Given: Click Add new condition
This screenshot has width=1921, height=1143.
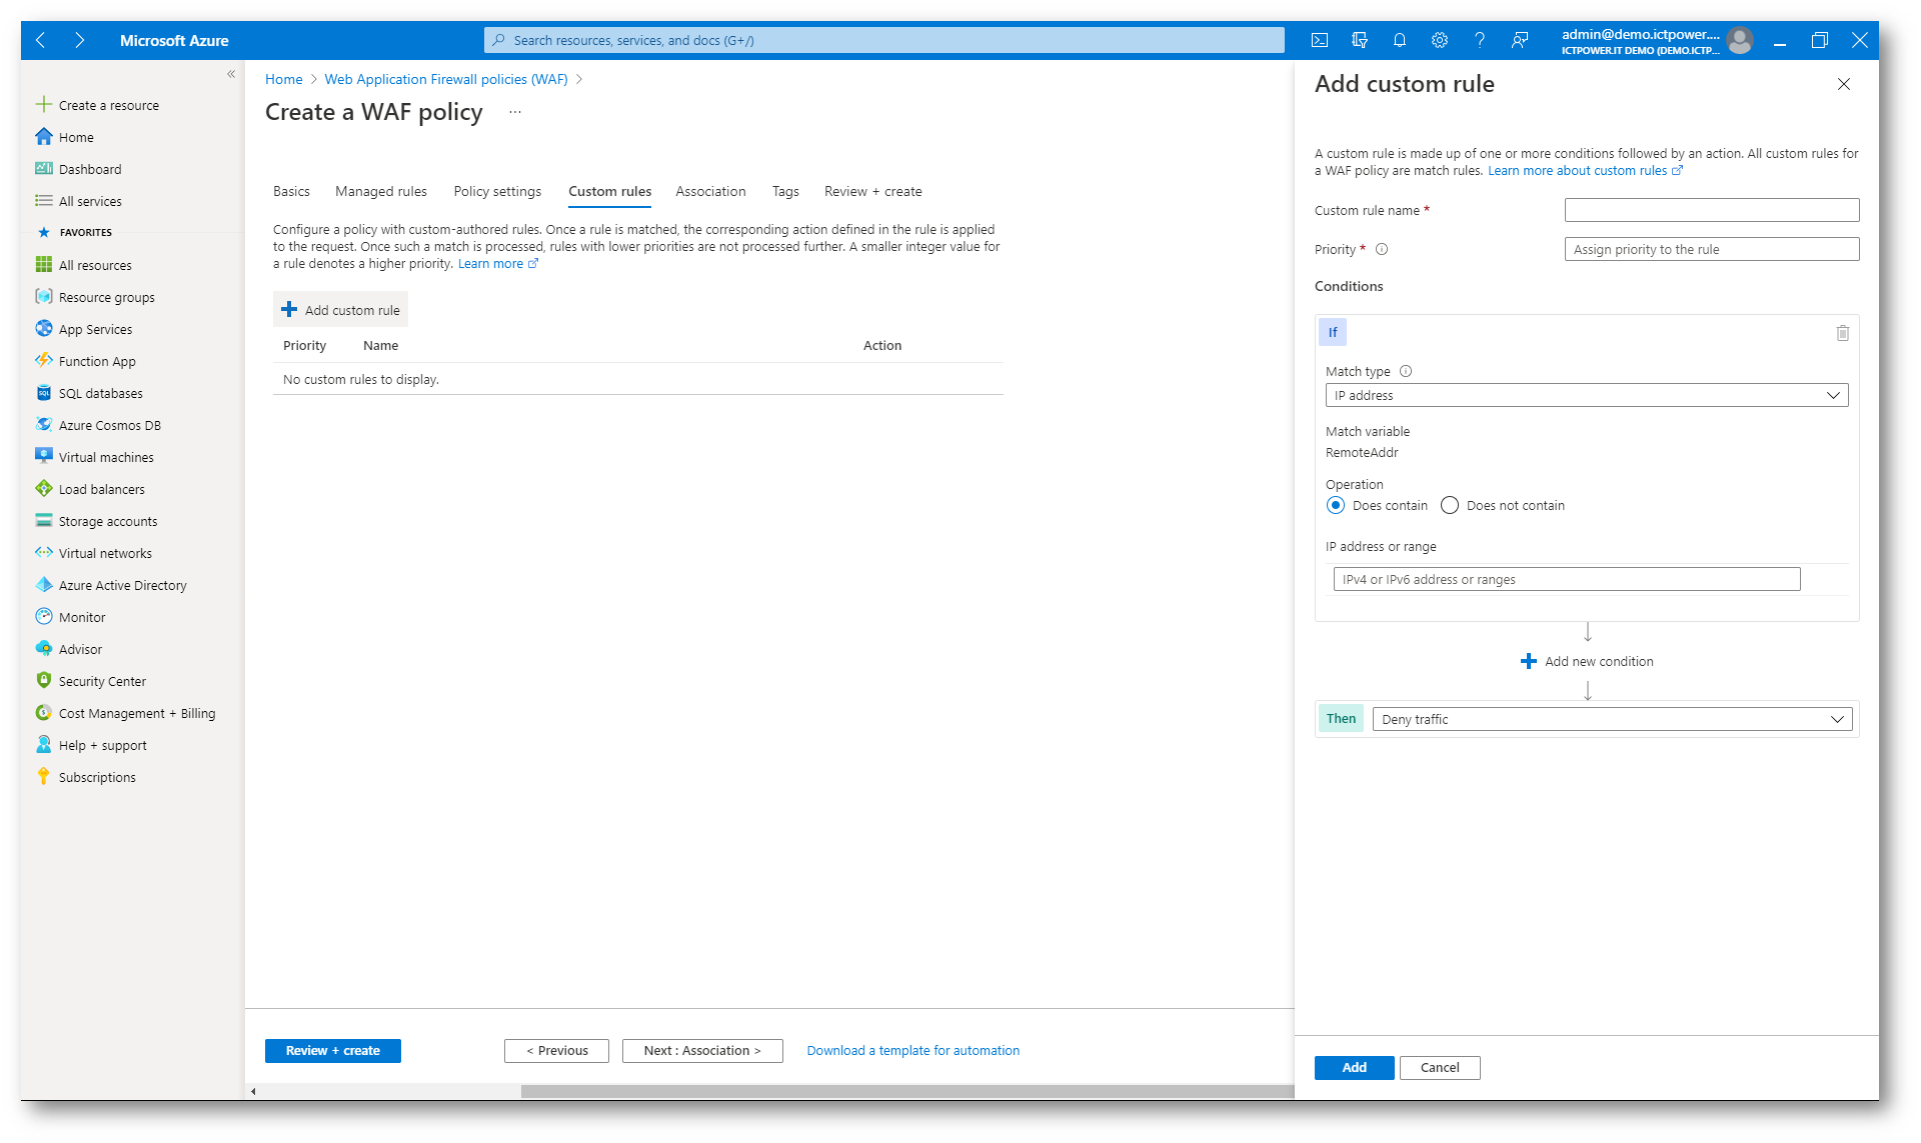Looking at the screenshot, I should 1587,661.
